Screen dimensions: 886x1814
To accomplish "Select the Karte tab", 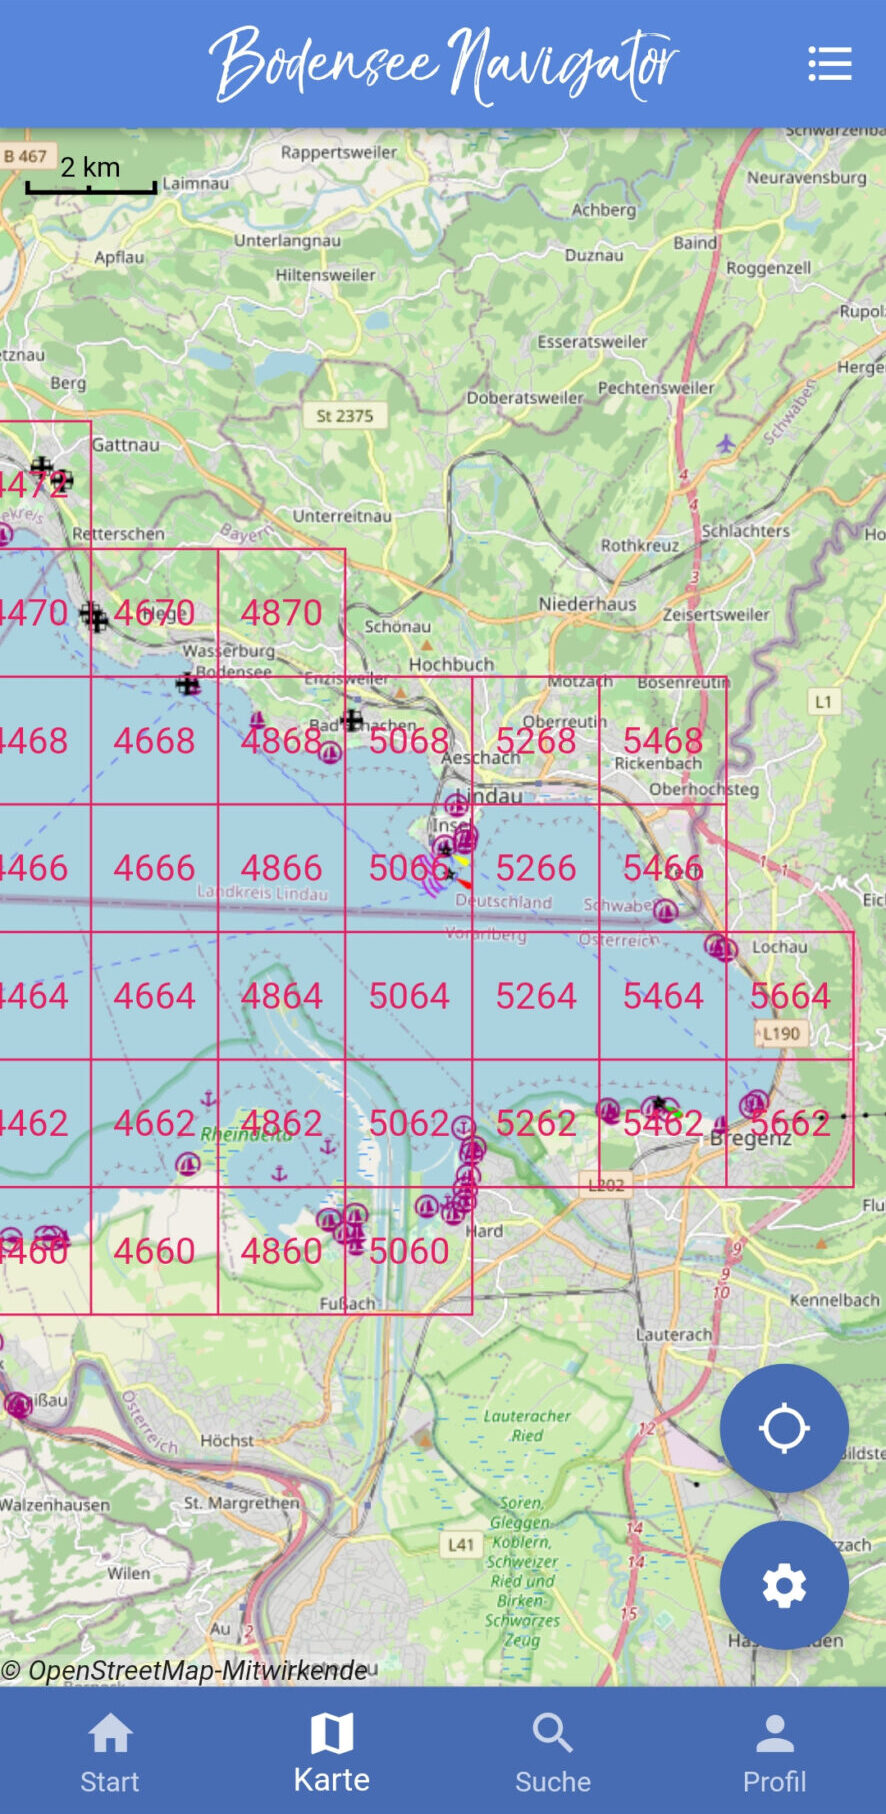I will pyautogui.click(x=331, y=1752).
